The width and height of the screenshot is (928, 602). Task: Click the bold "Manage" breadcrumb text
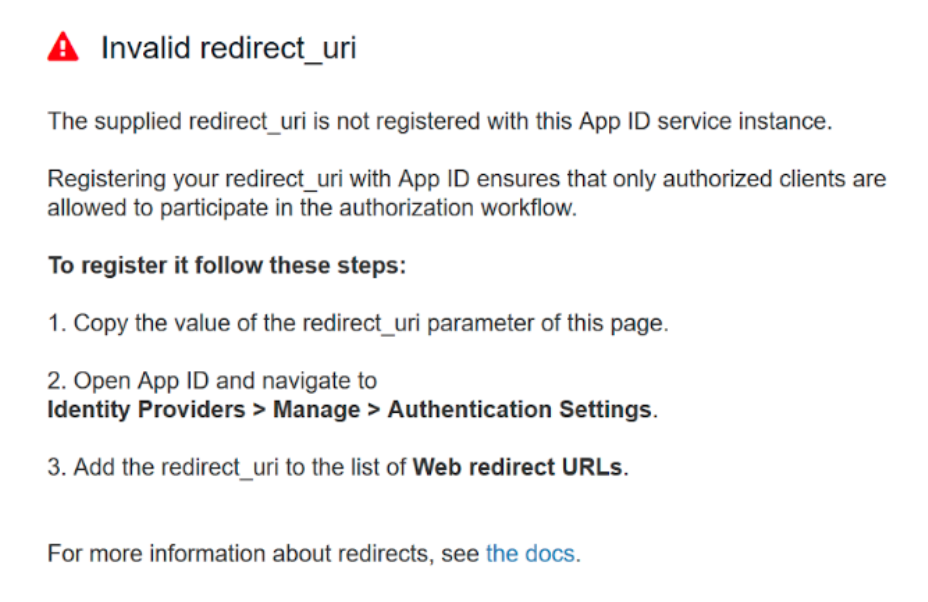point(318,410)
